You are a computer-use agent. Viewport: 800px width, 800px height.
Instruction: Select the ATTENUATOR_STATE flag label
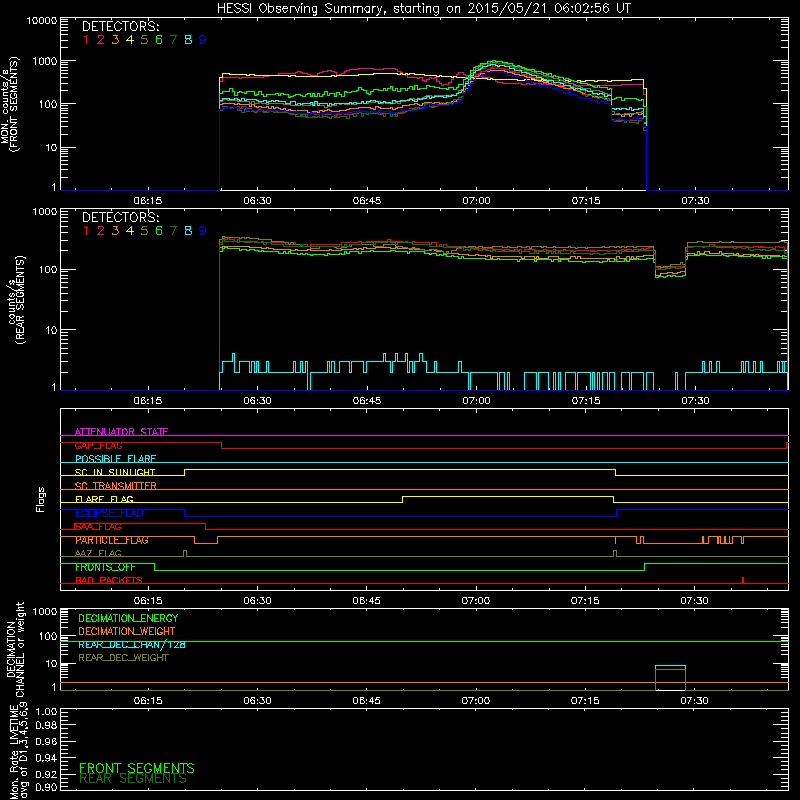121,432
